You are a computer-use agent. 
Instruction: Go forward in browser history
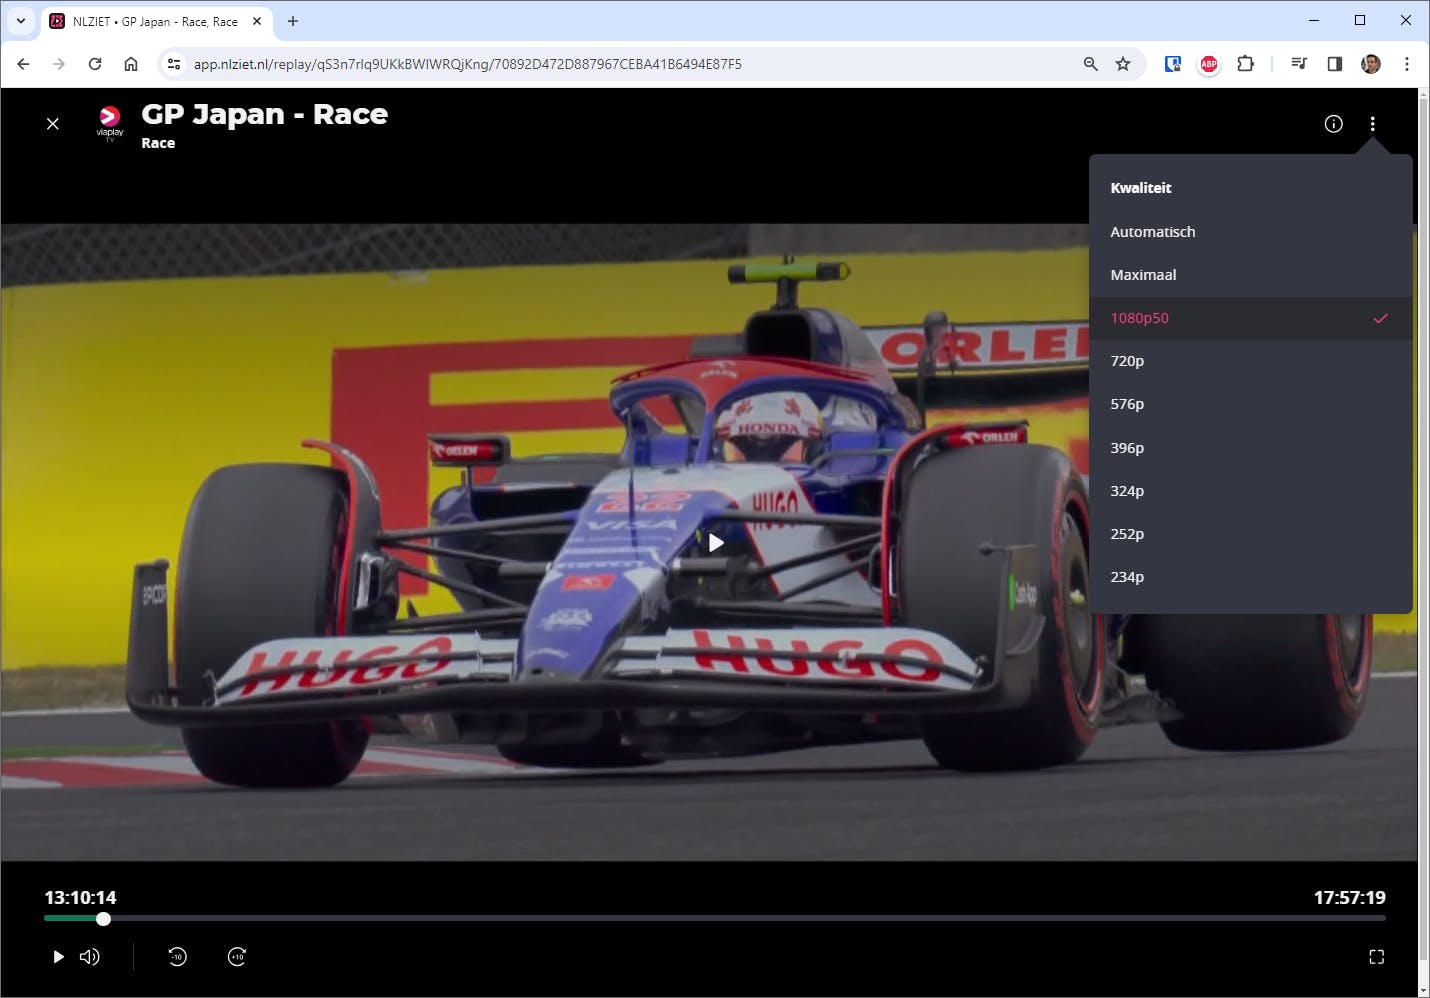[x=59, y=64]
